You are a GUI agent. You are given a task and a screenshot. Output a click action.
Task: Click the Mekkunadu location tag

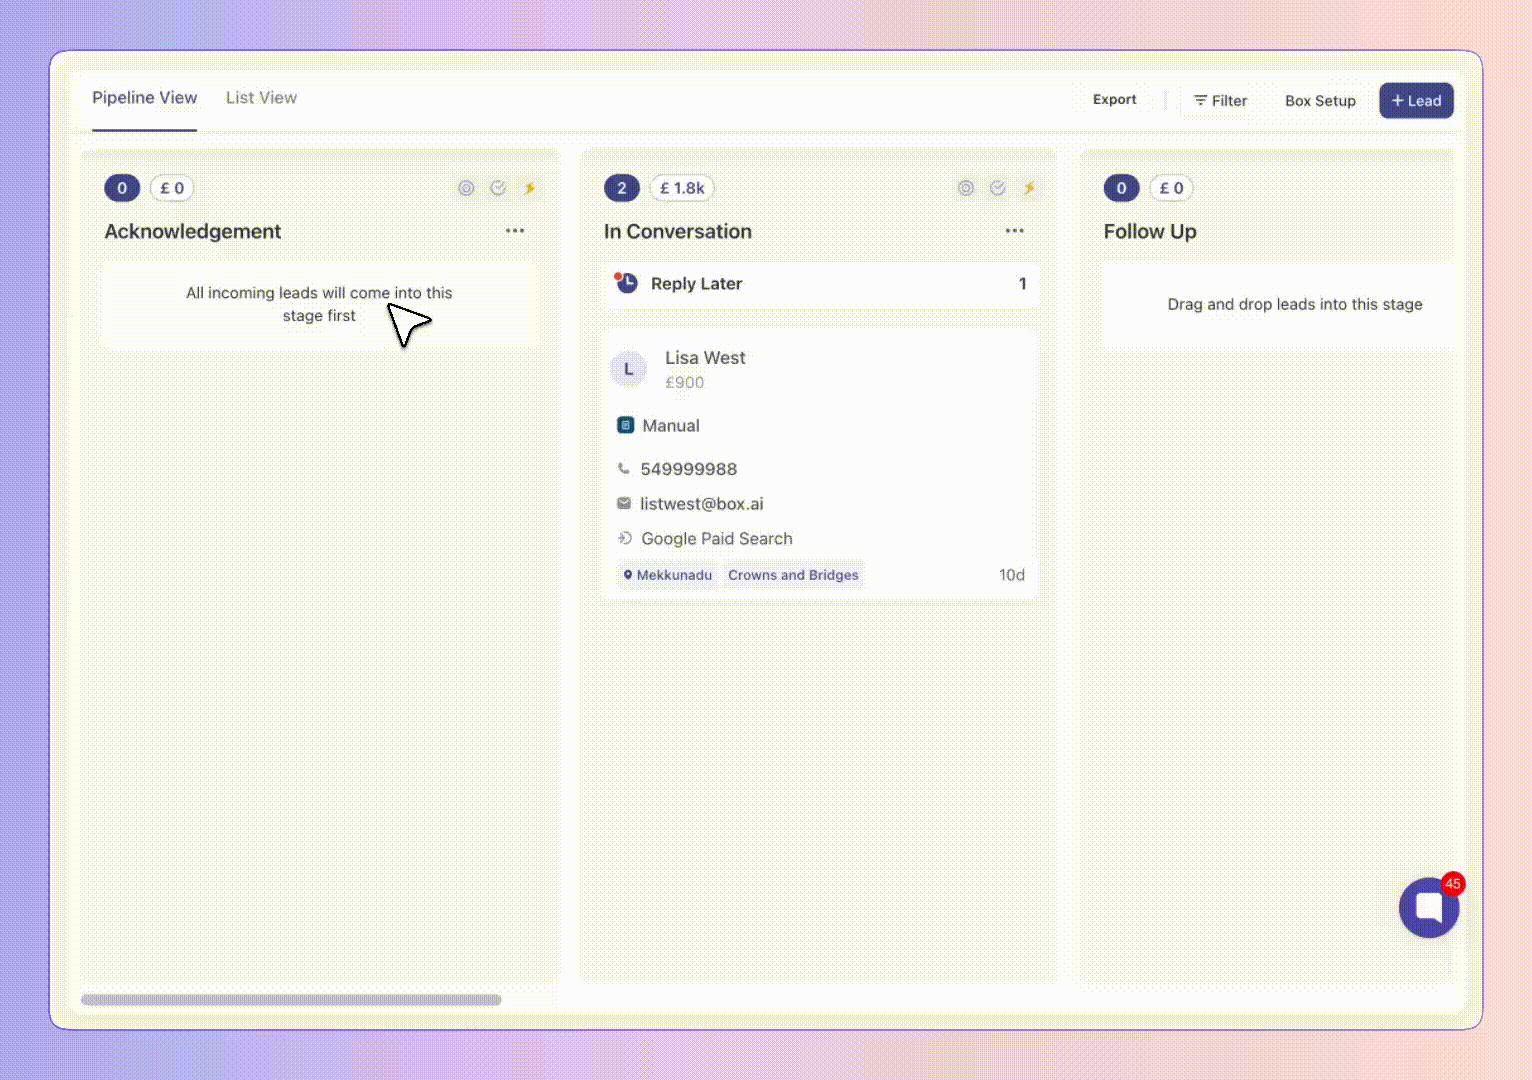click(667, 575)
